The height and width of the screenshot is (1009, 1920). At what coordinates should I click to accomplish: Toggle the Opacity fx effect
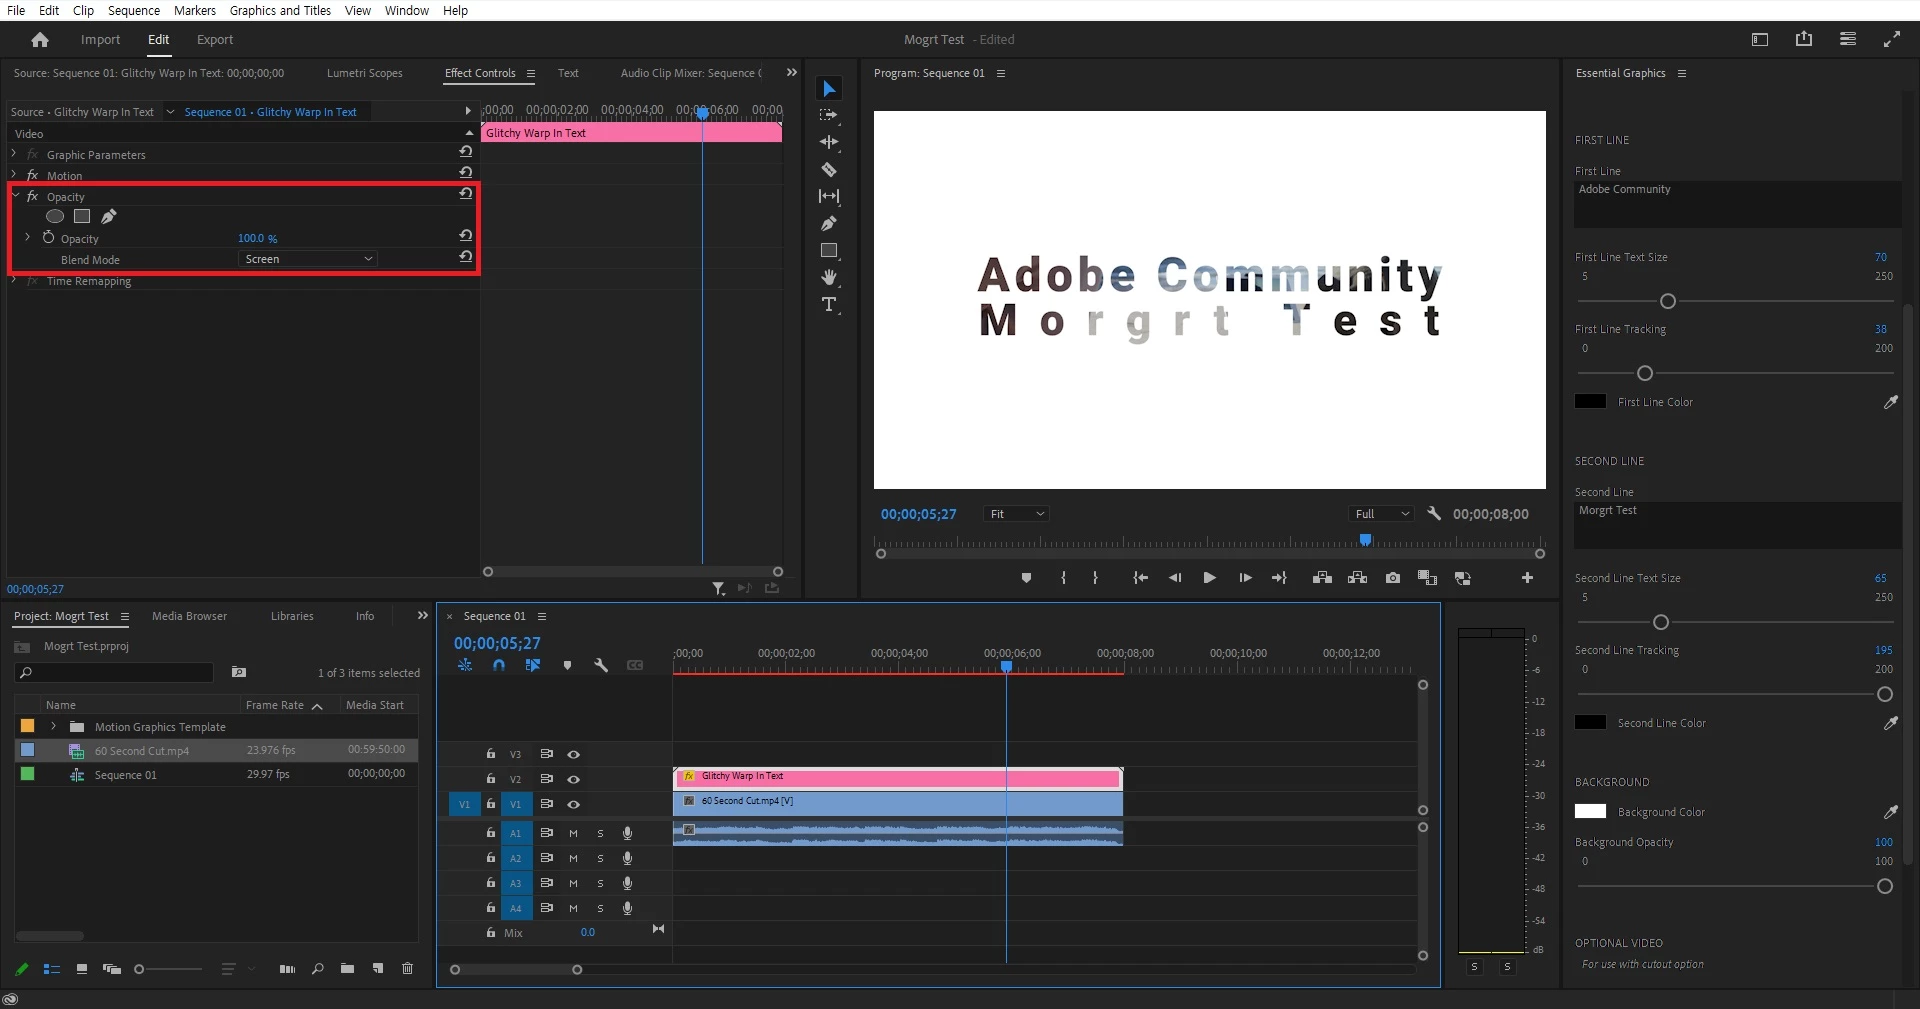click(32, 196)
